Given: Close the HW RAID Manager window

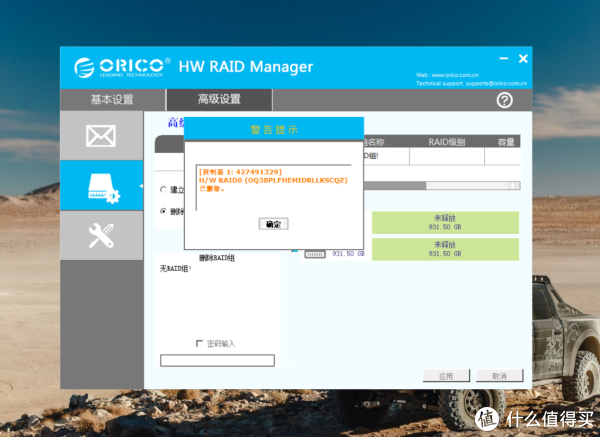Looking at the screenshot, I should [x=522, y=60].
